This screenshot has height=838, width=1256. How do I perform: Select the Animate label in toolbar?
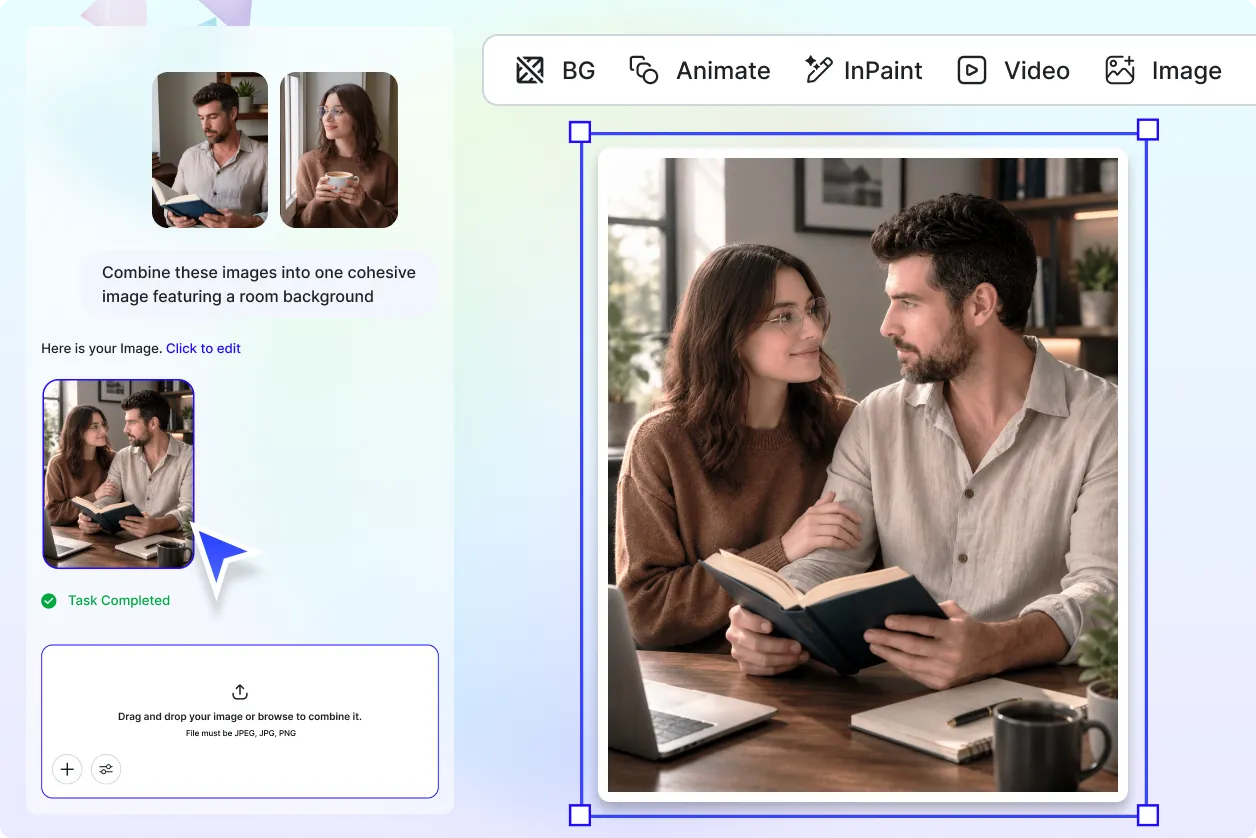click(723, 71)
